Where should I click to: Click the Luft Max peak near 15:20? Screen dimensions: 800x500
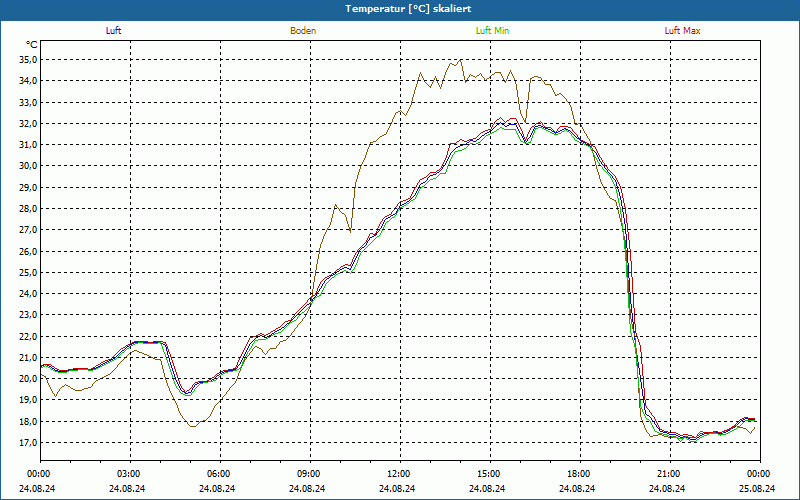click(x=501, y=118)
